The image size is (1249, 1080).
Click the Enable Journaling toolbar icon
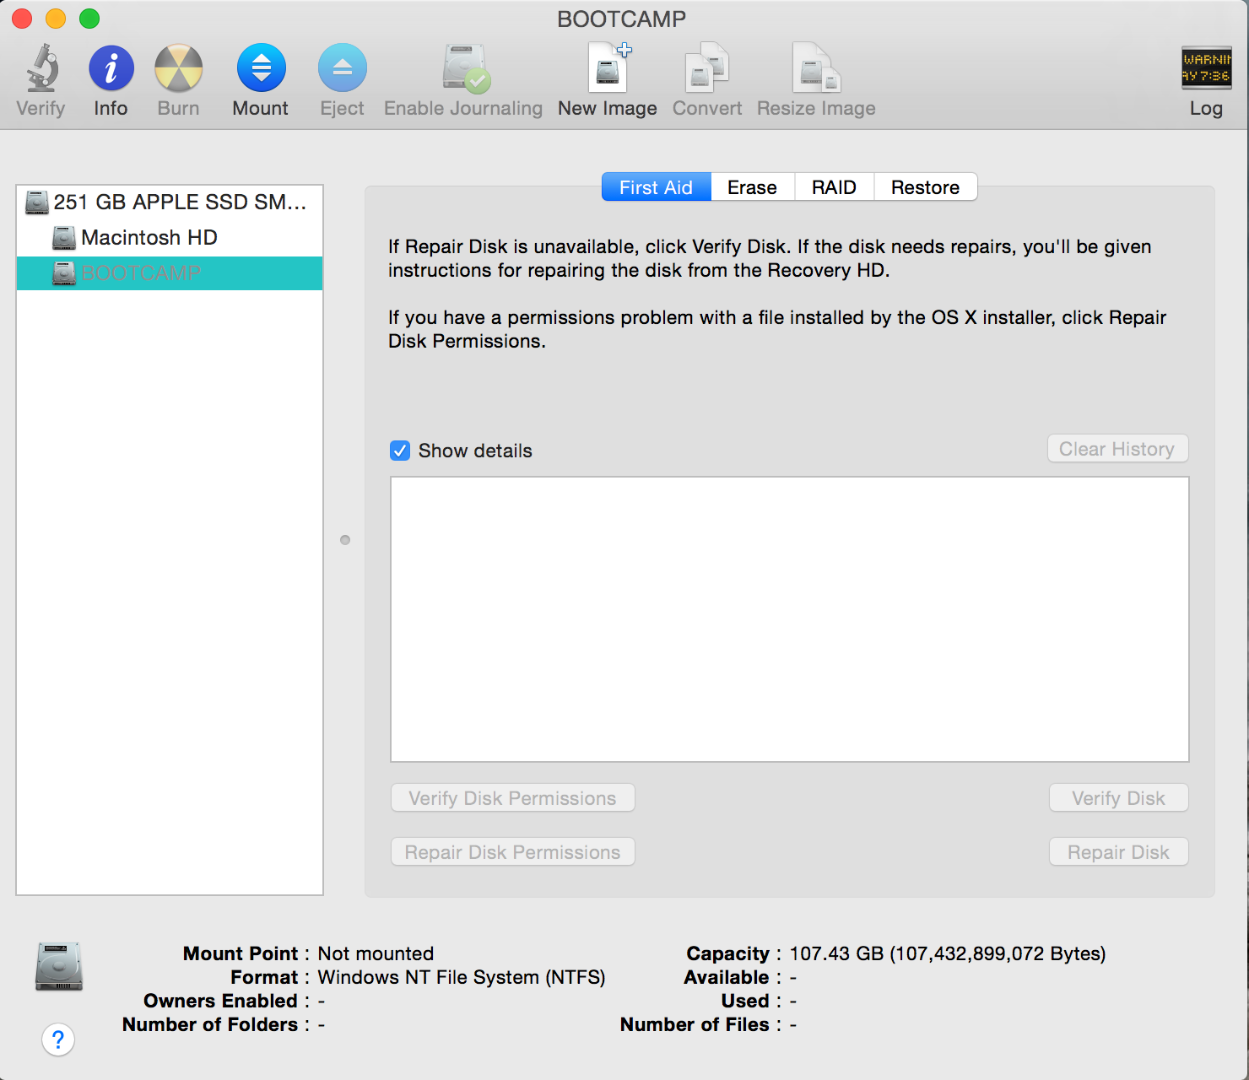(465, 68)
